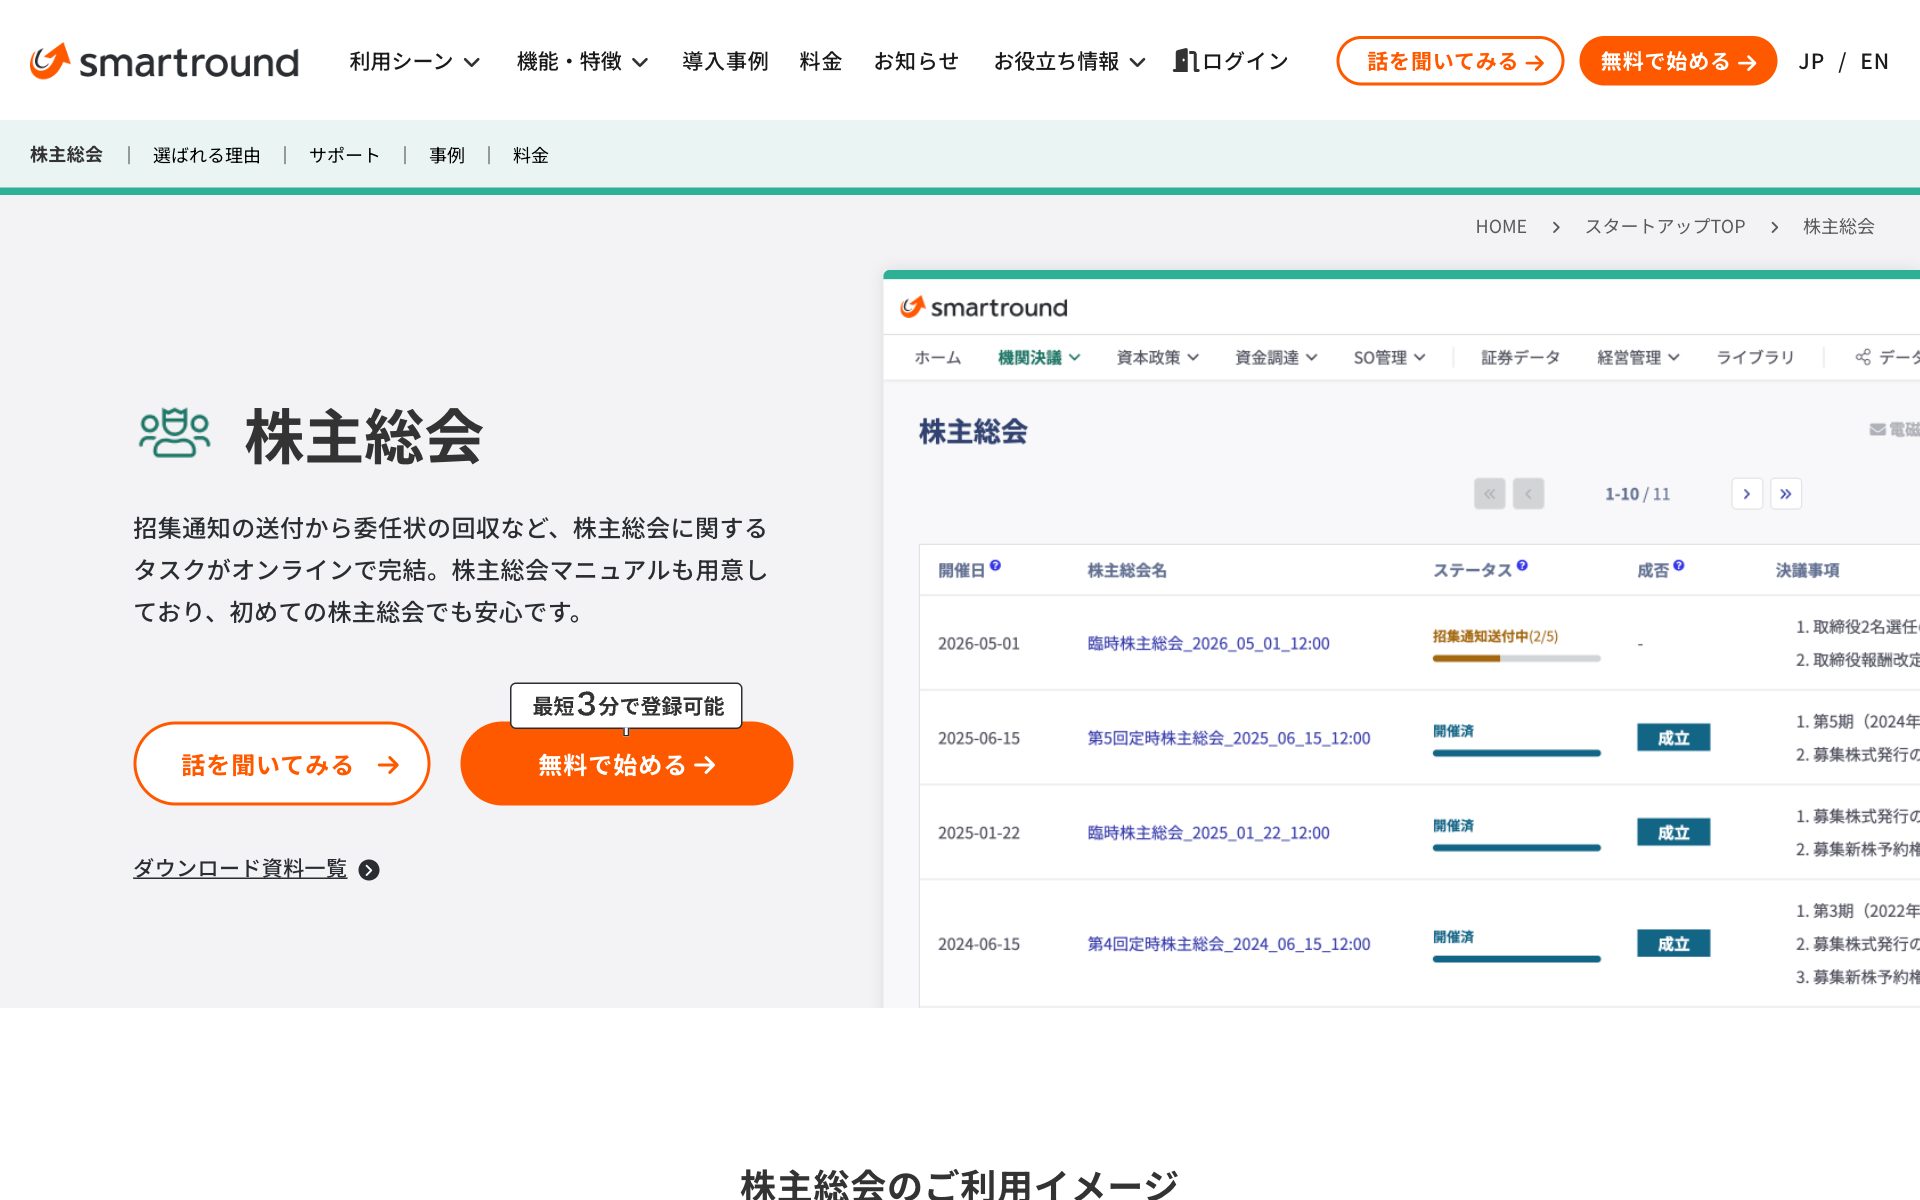Click the share icon beside データ
This screenshot has height=1200, width=1920.
tap(1863, 357)
